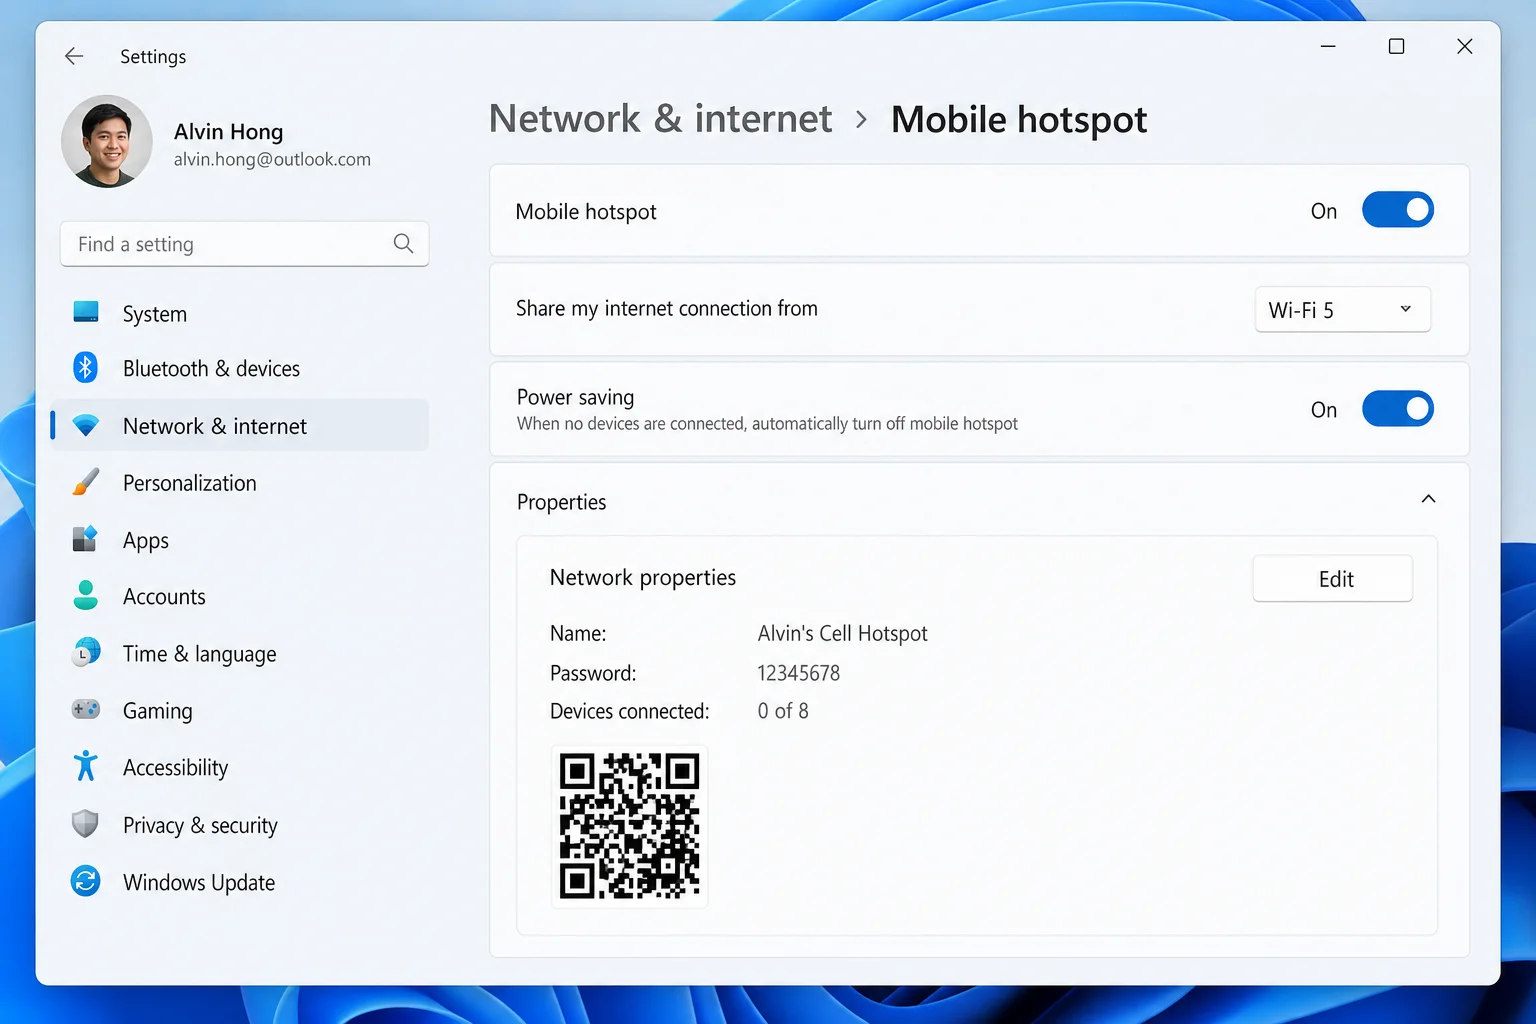Select Network & internet in sidebar
Screen dimensions: 1536x1024
[240, 425]
